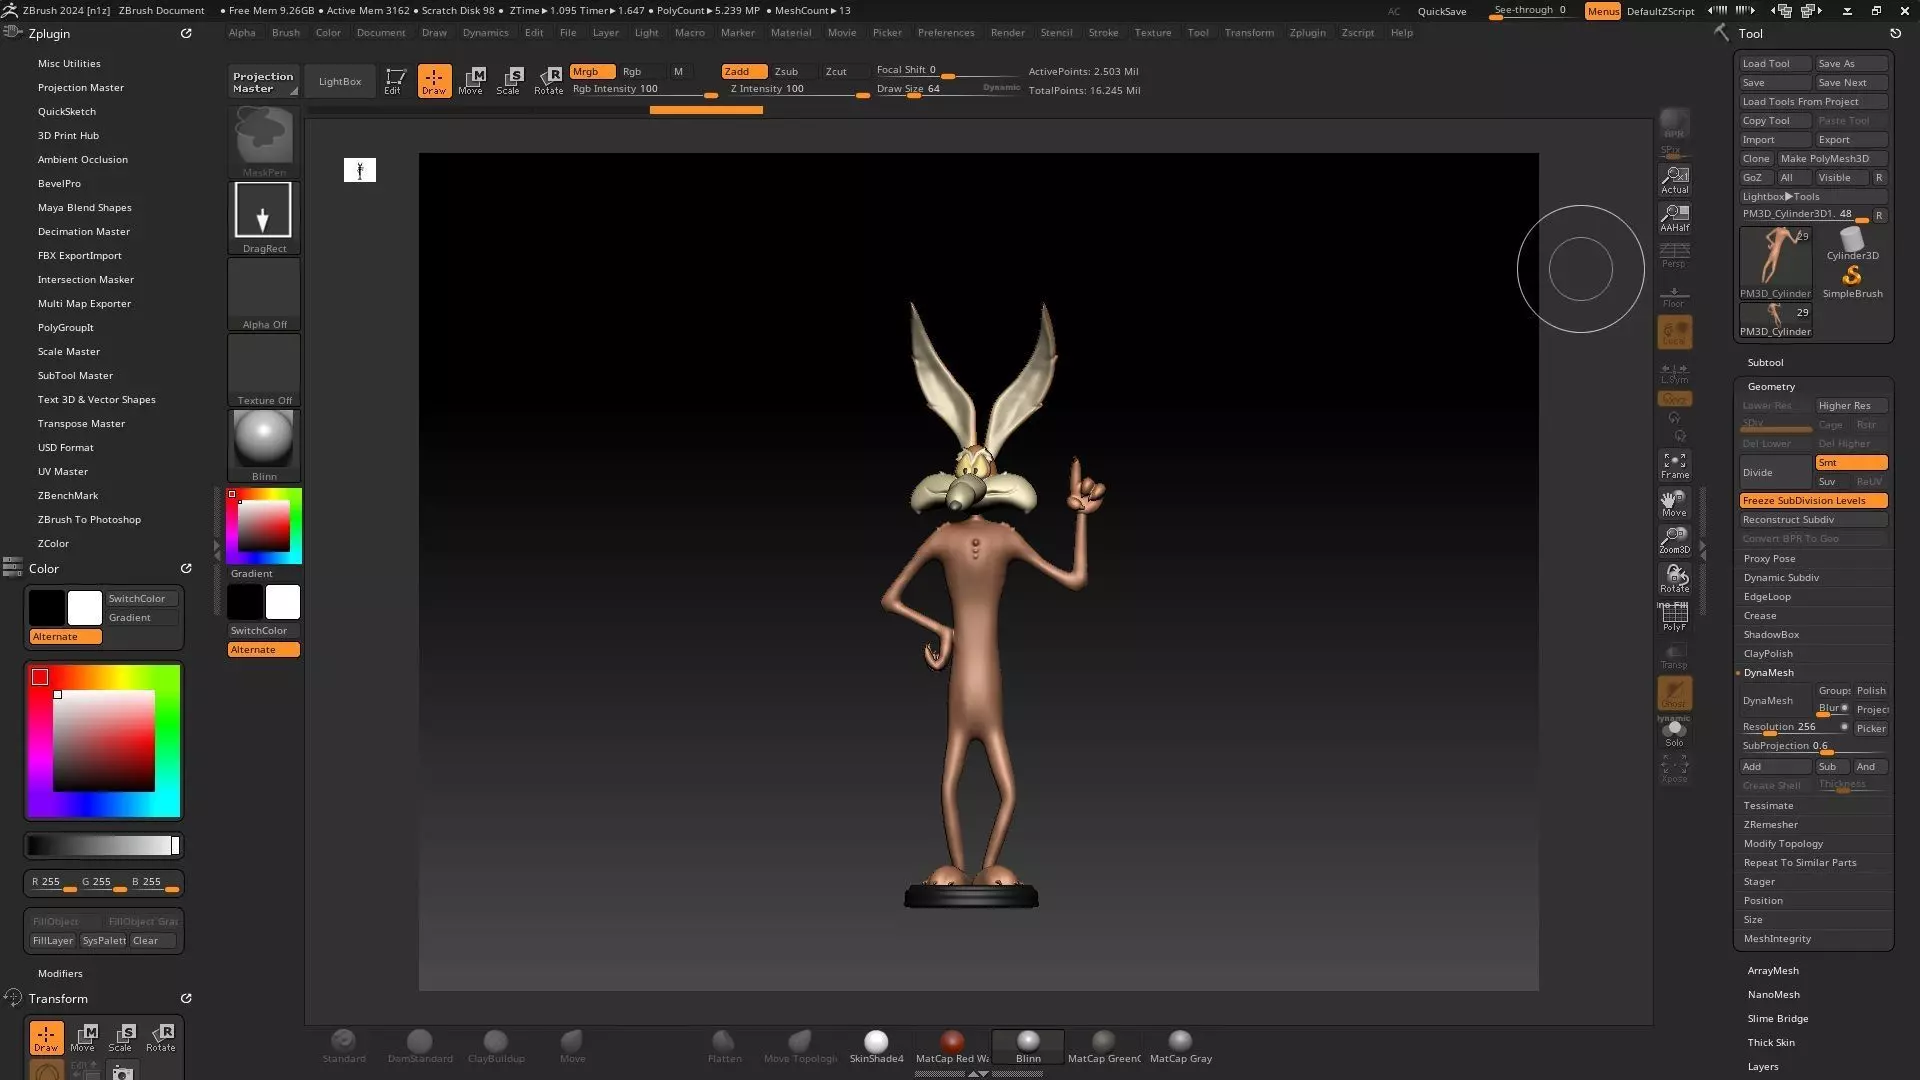
Task: Click the Make PolyMesh3D button
Action: (1831, 158)
